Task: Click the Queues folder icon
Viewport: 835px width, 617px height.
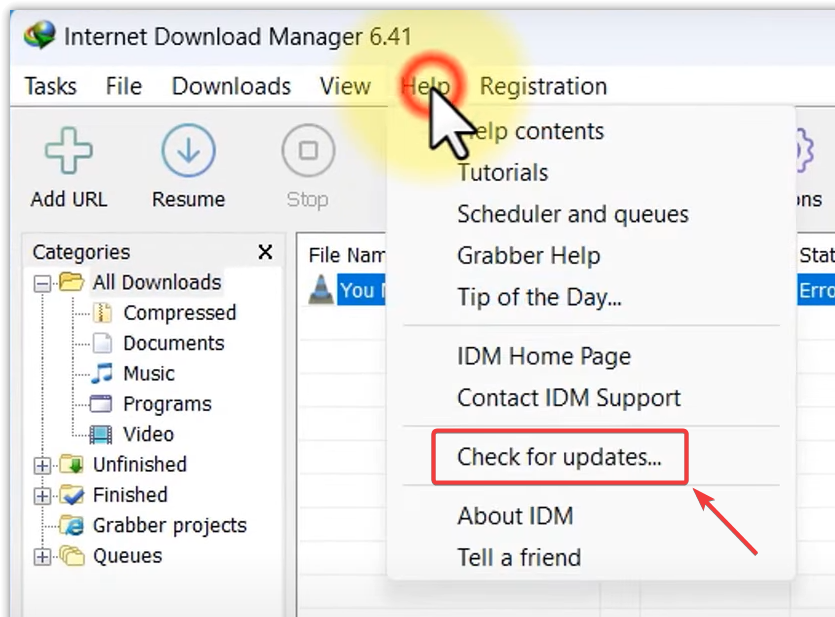Action: pyautogui.click(x=72, y=556)
